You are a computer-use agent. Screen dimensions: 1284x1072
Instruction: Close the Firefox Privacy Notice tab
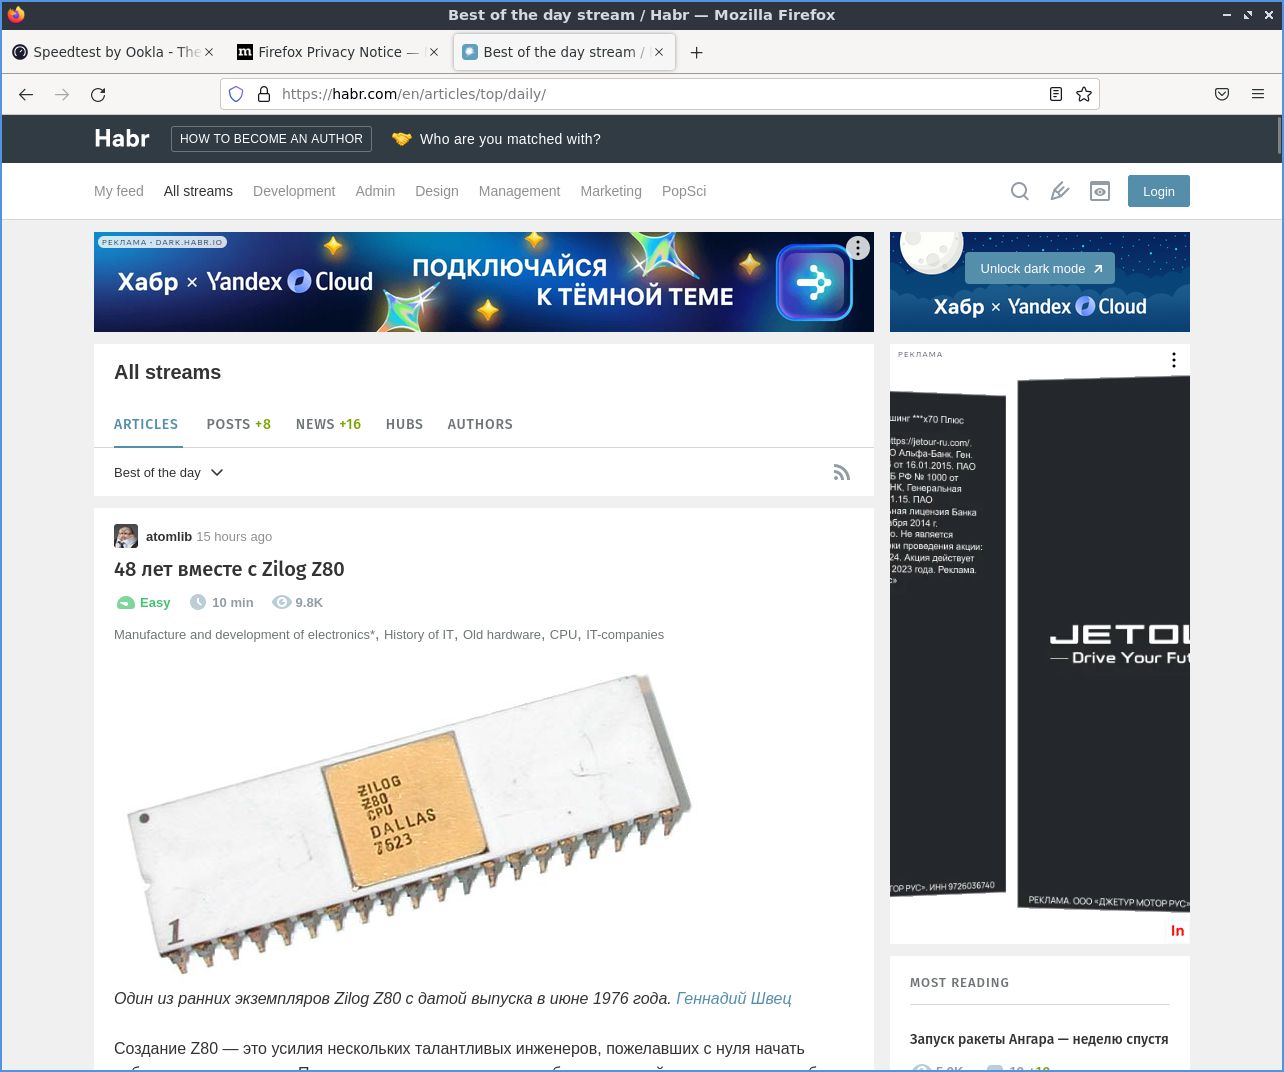[434, 52]
